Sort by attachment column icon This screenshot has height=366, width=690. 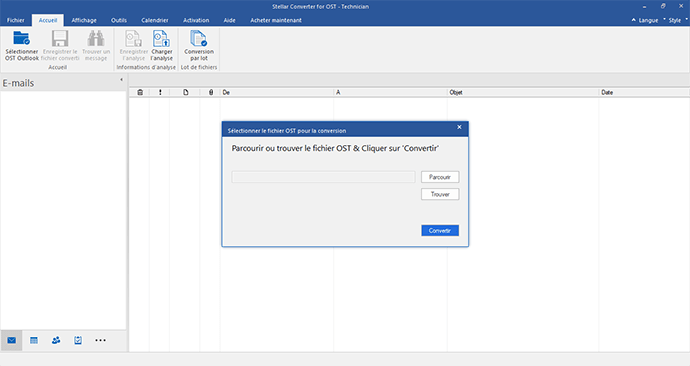pos(211,92)
